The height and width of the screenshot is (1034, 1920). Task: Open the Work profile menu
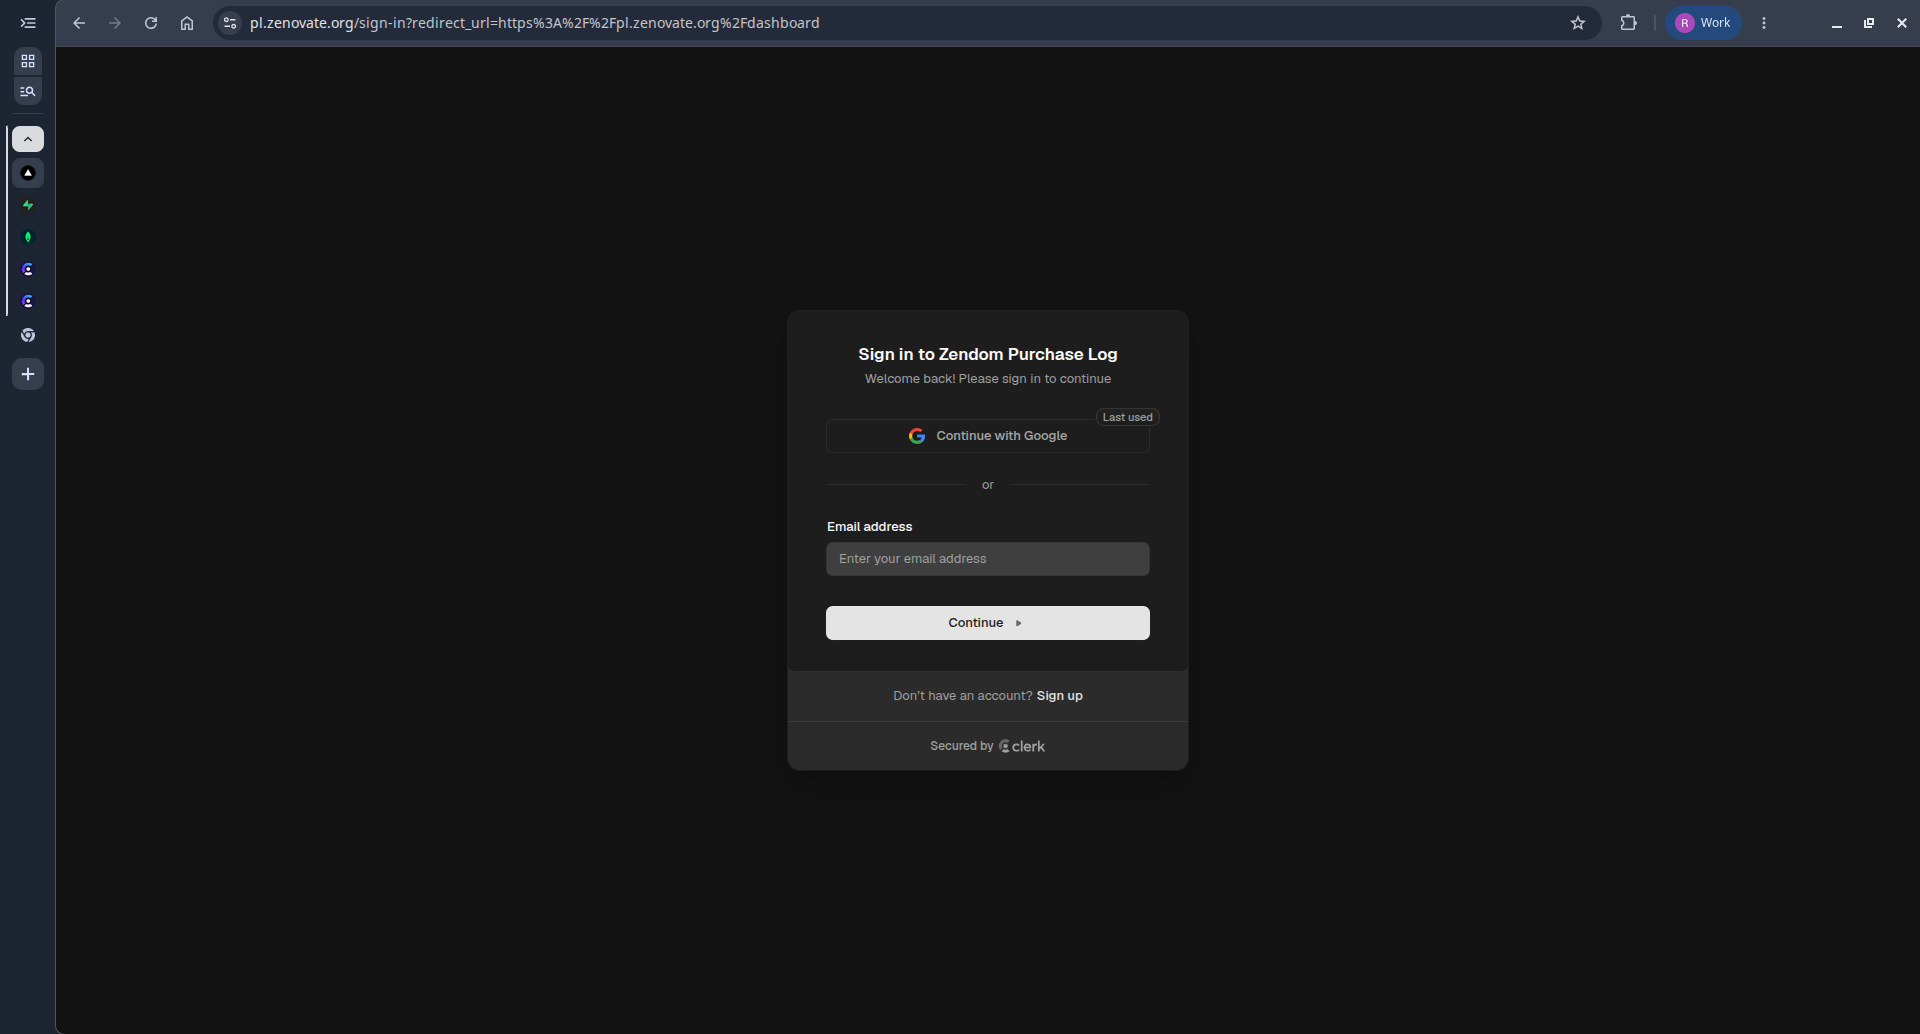tap(1704, 23)
